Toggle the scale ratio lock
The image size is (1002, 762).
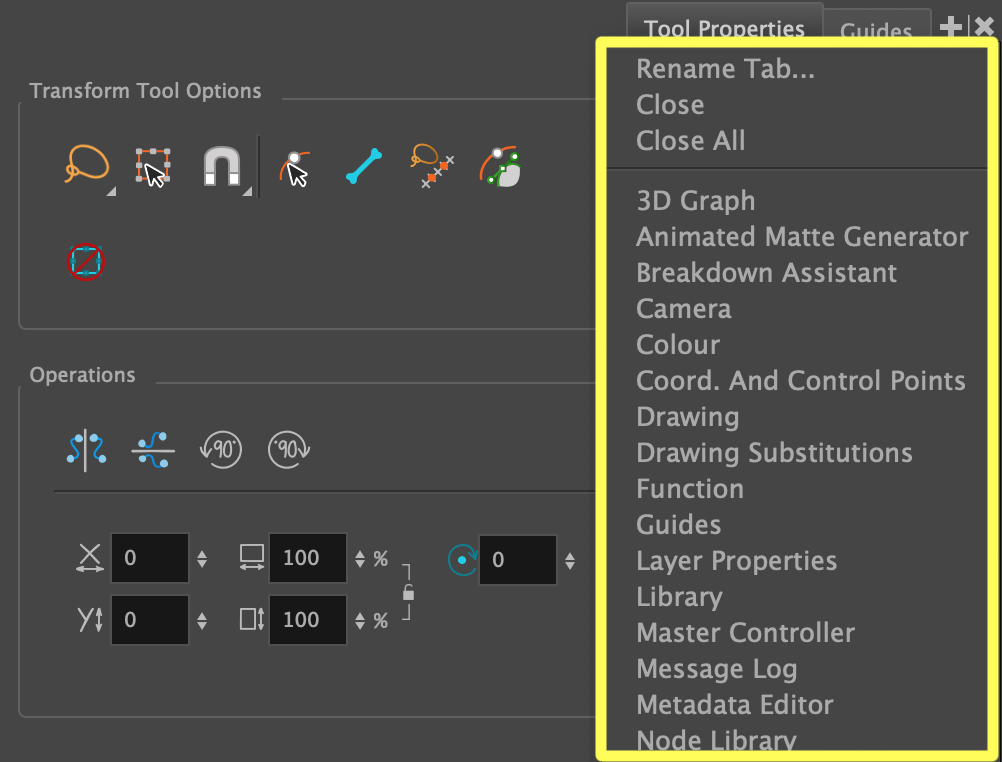408,592
